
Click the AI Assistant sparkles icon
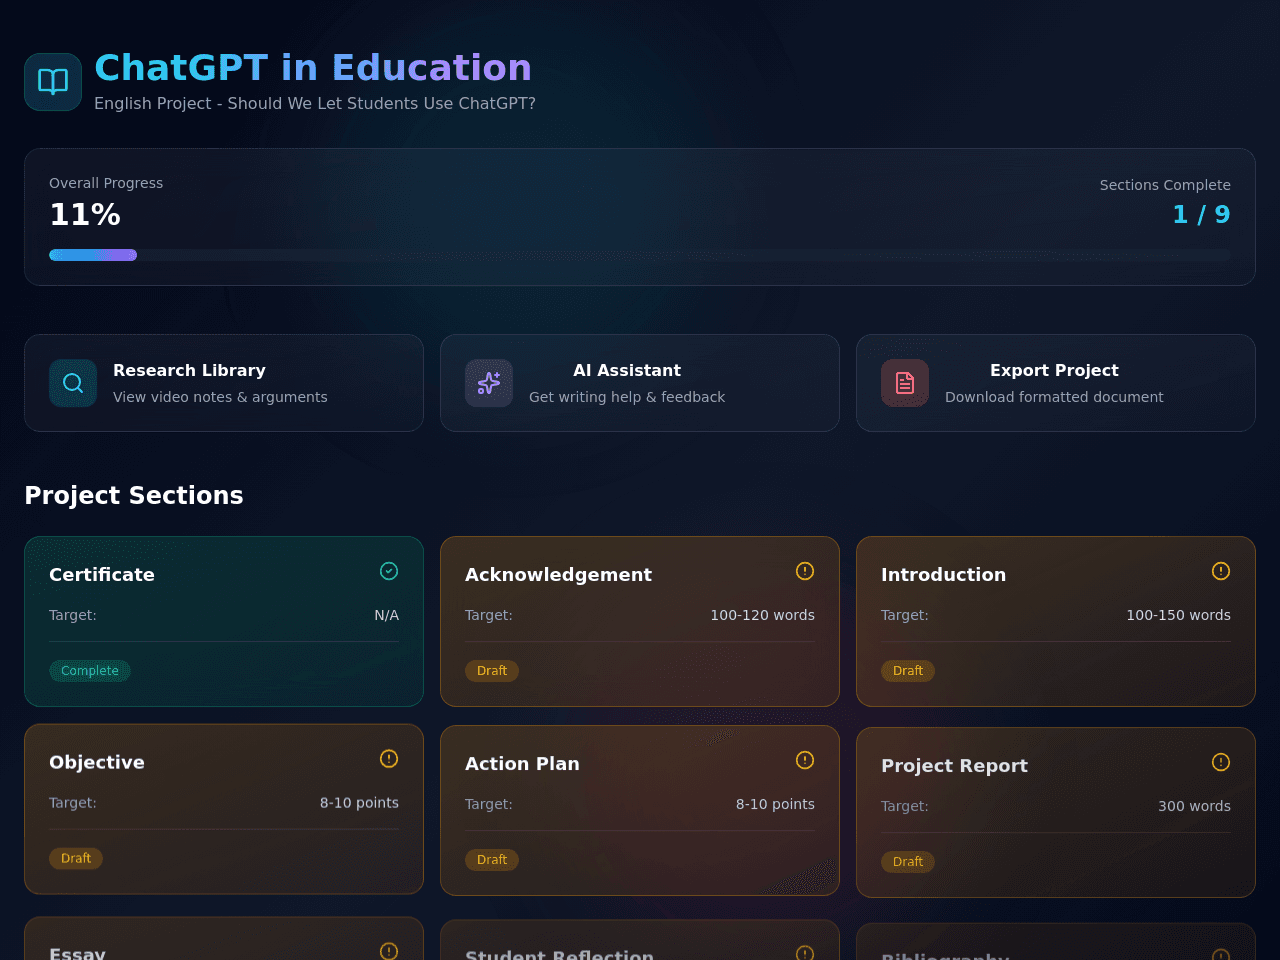pyautogui.click(x=489, y=383)
